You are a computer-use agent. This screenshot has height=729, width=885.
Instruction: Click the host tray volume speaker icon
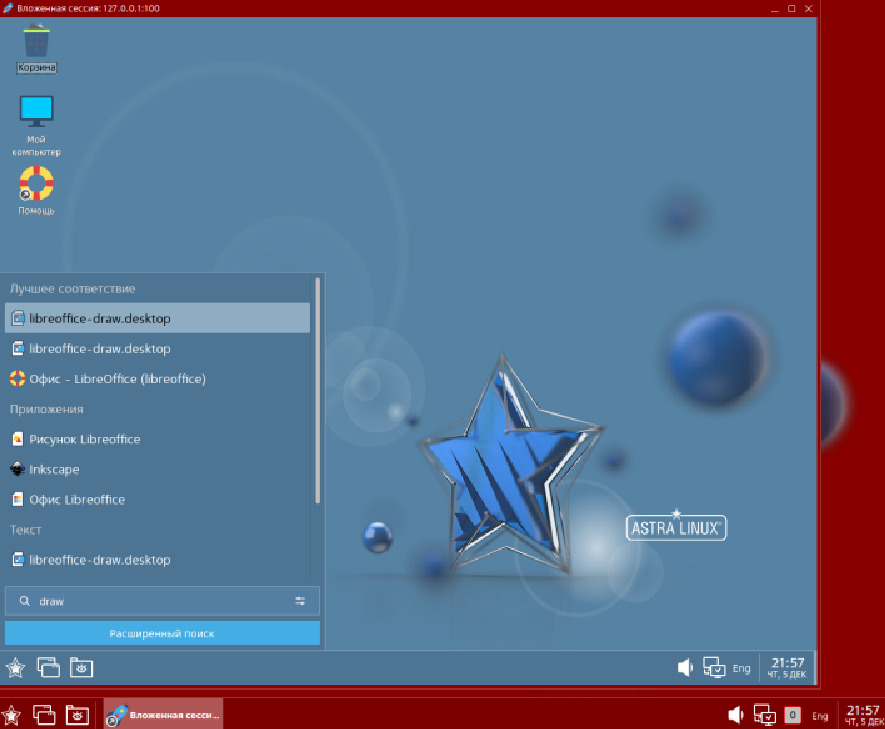coord(735,715)
